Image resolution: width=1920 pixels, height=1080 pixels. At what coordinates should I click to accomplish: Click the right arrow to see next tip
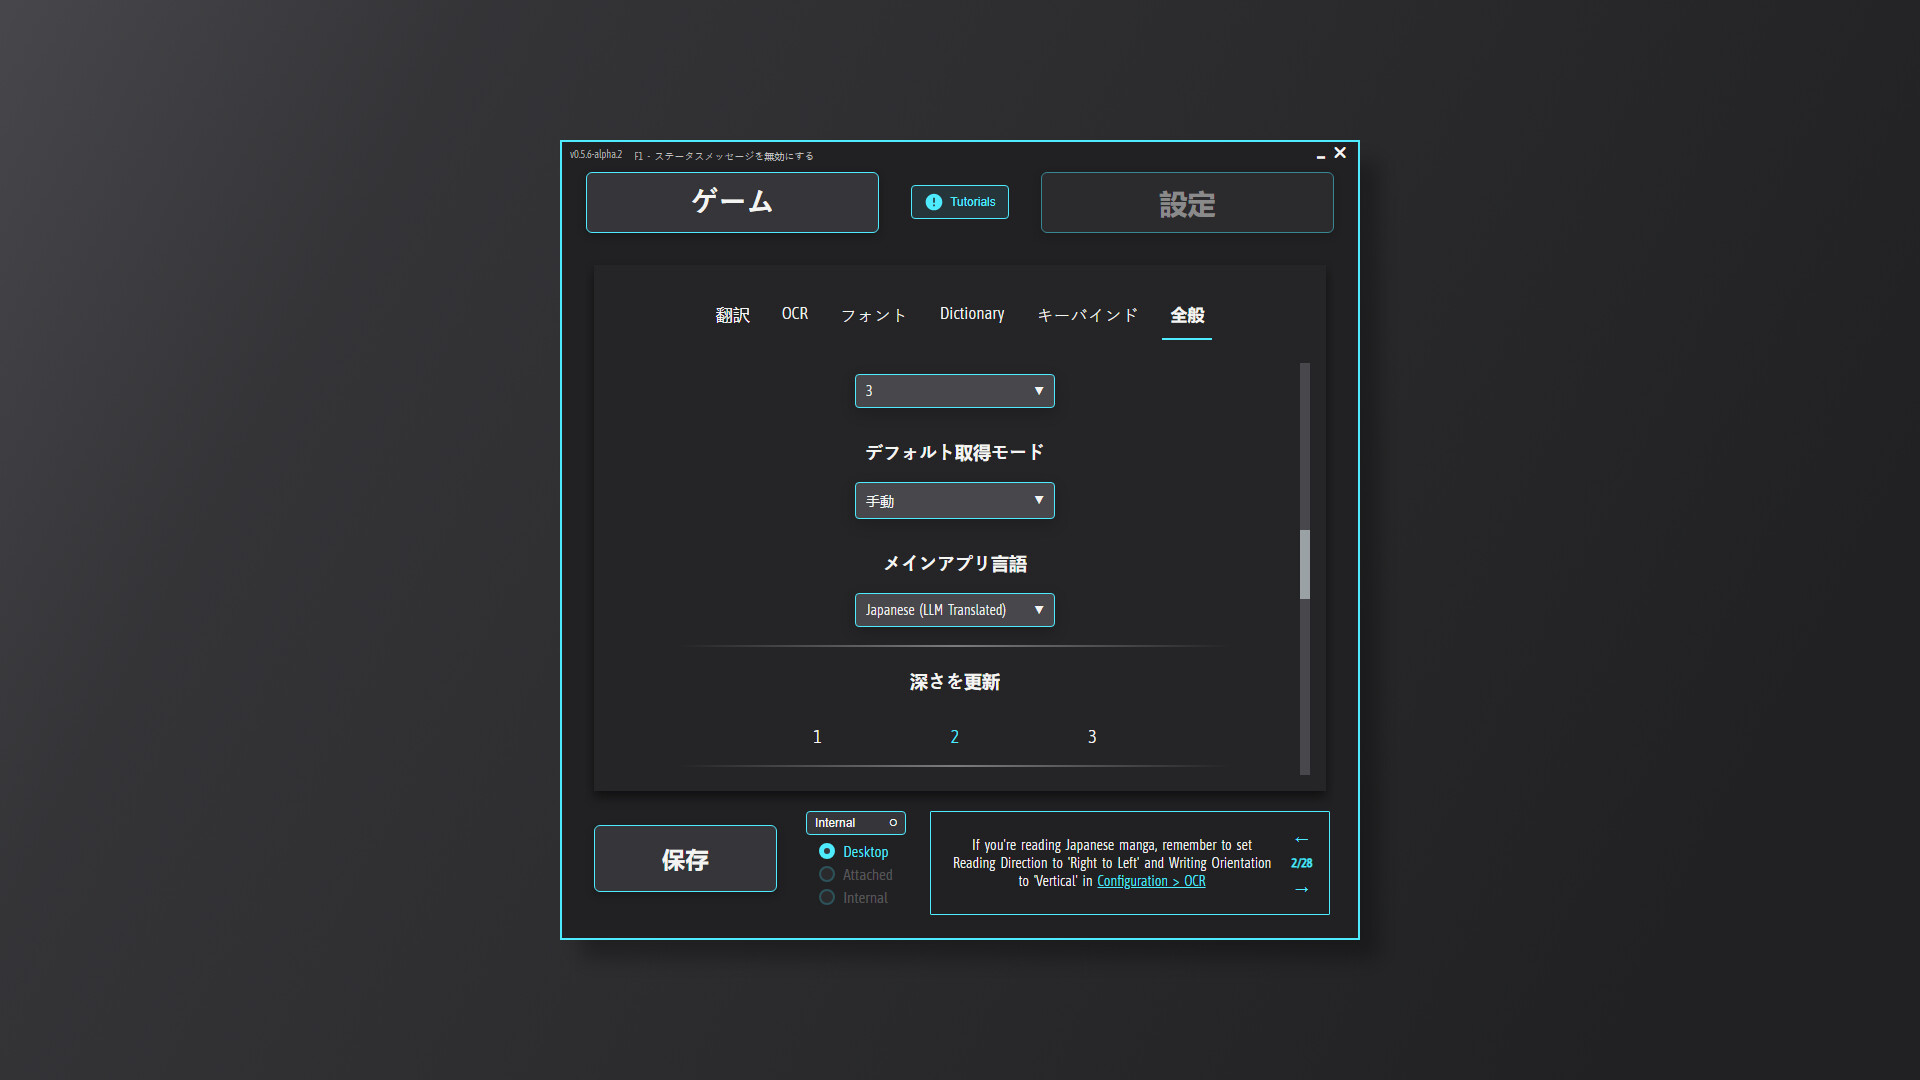[1301, 888]
